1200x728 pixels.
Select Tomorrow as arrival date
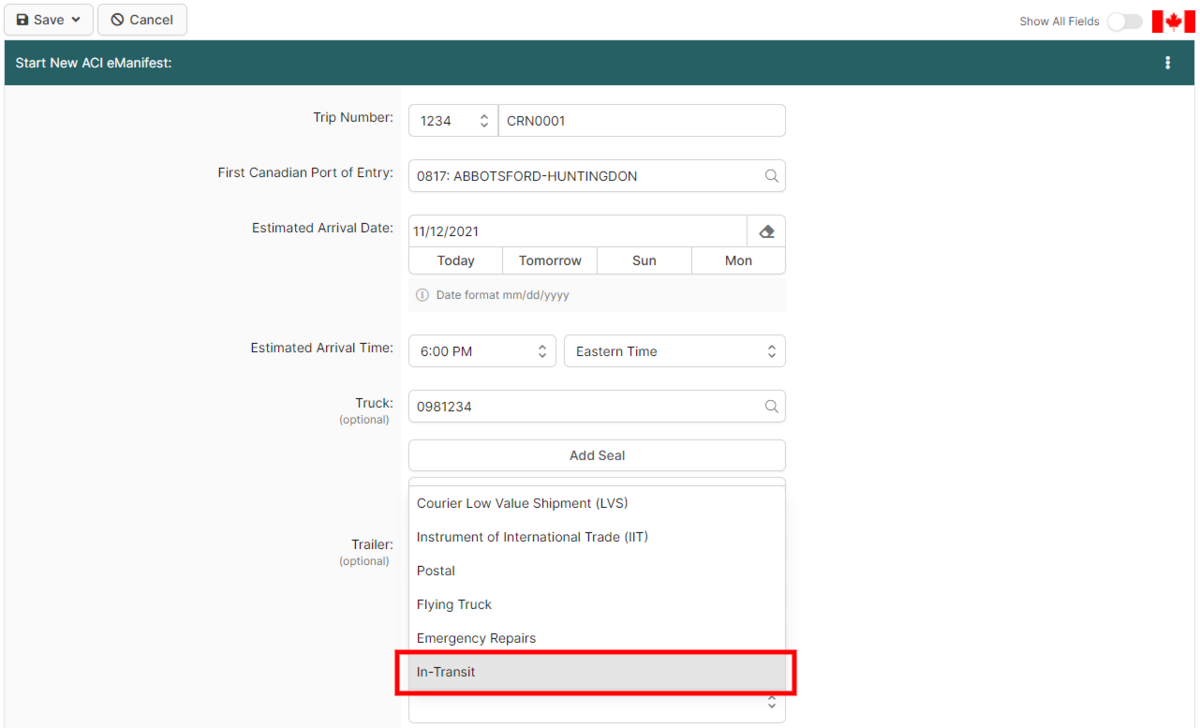(x=549, y=260)
